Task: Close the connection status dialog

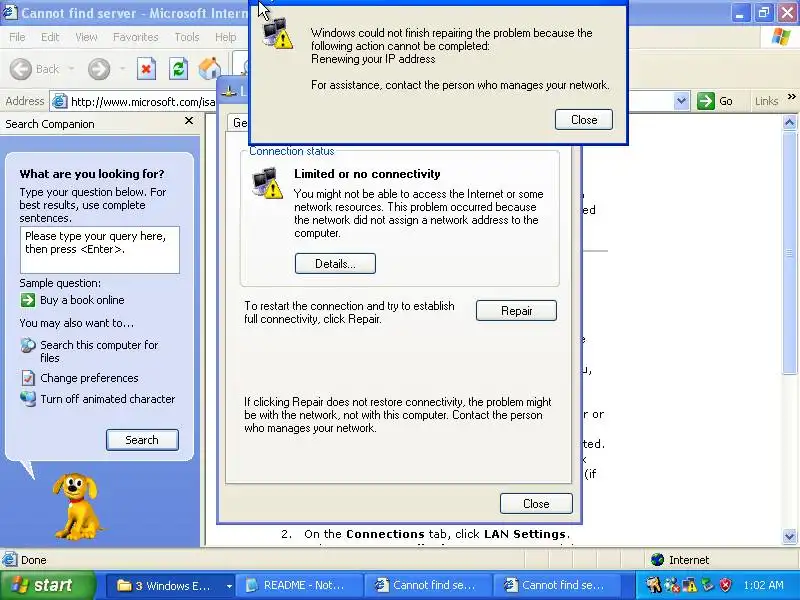Action: pos(536,504)
